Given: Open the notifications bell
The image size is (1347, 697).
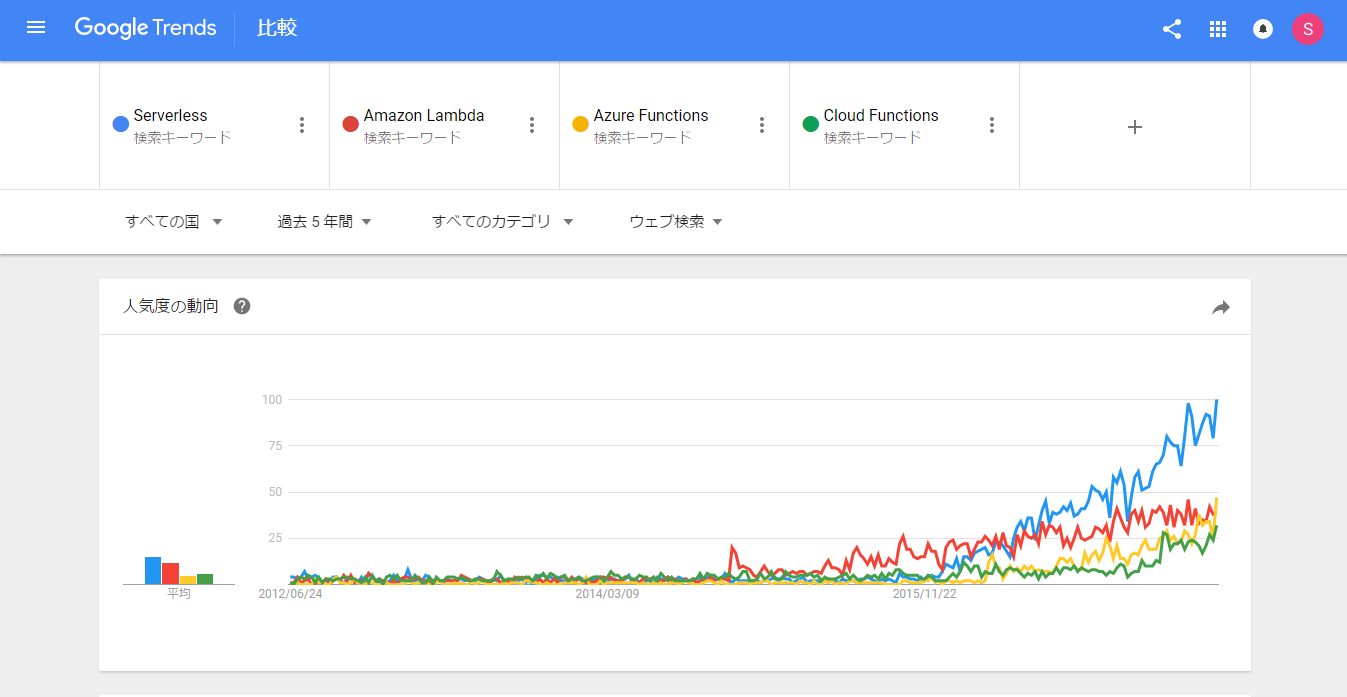Looking at the screenshot, I should (1262, 29).
